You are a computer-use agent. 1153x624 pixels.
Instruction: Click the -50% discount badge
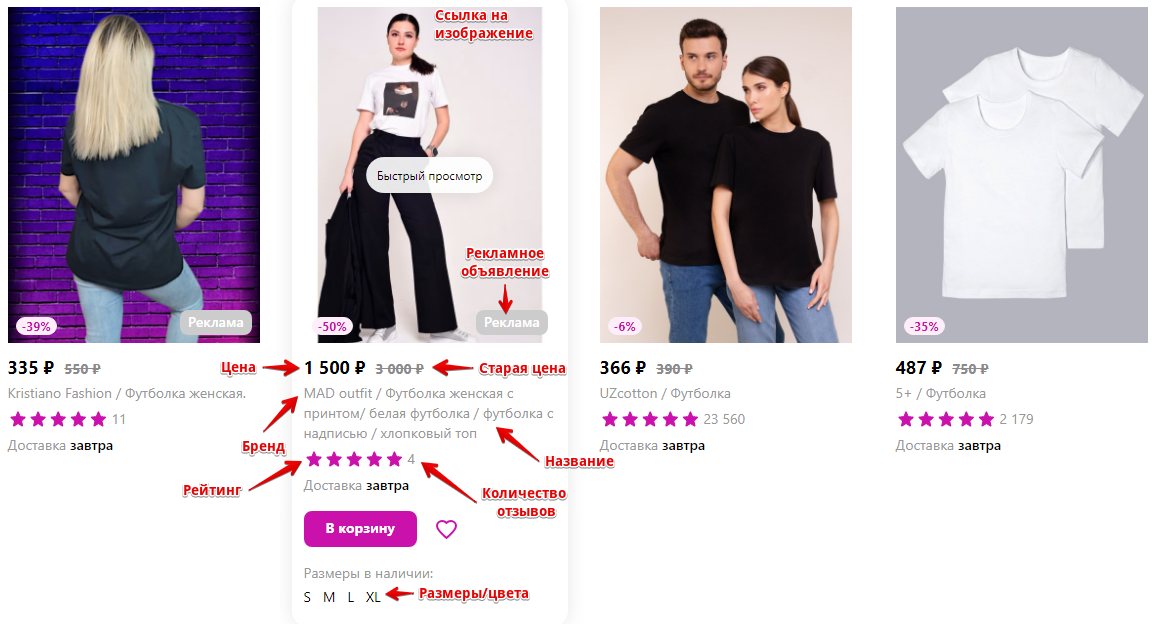coord(333,326)
